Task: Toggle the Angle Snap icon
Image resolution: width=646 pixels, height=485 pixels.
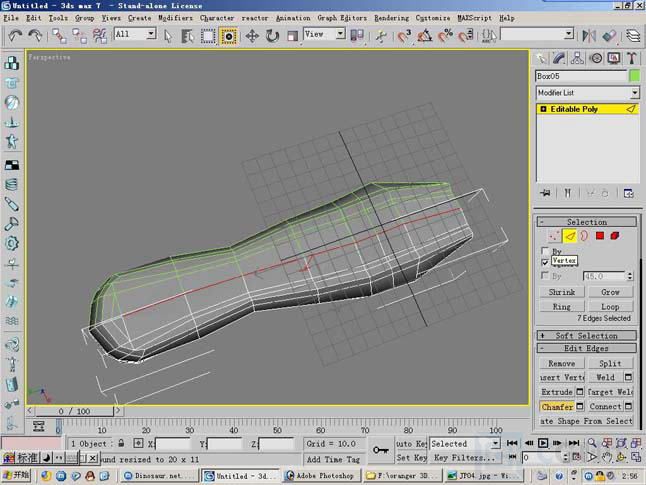Action: tap(424, 36)
